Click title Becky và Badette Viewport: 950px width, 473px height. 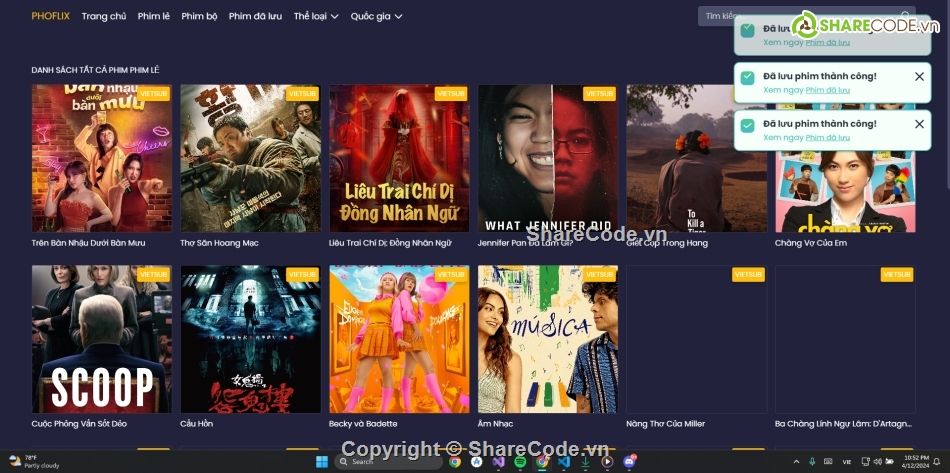click(363, 424)
